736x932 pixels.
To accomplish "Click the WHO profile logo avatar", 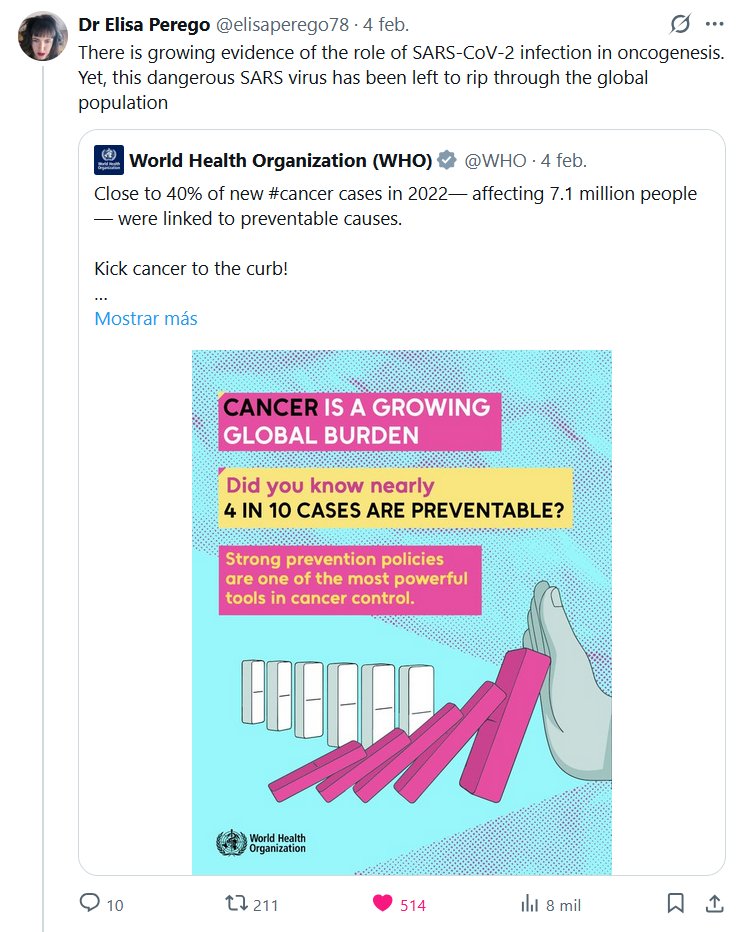I will (x=107, y=160).
